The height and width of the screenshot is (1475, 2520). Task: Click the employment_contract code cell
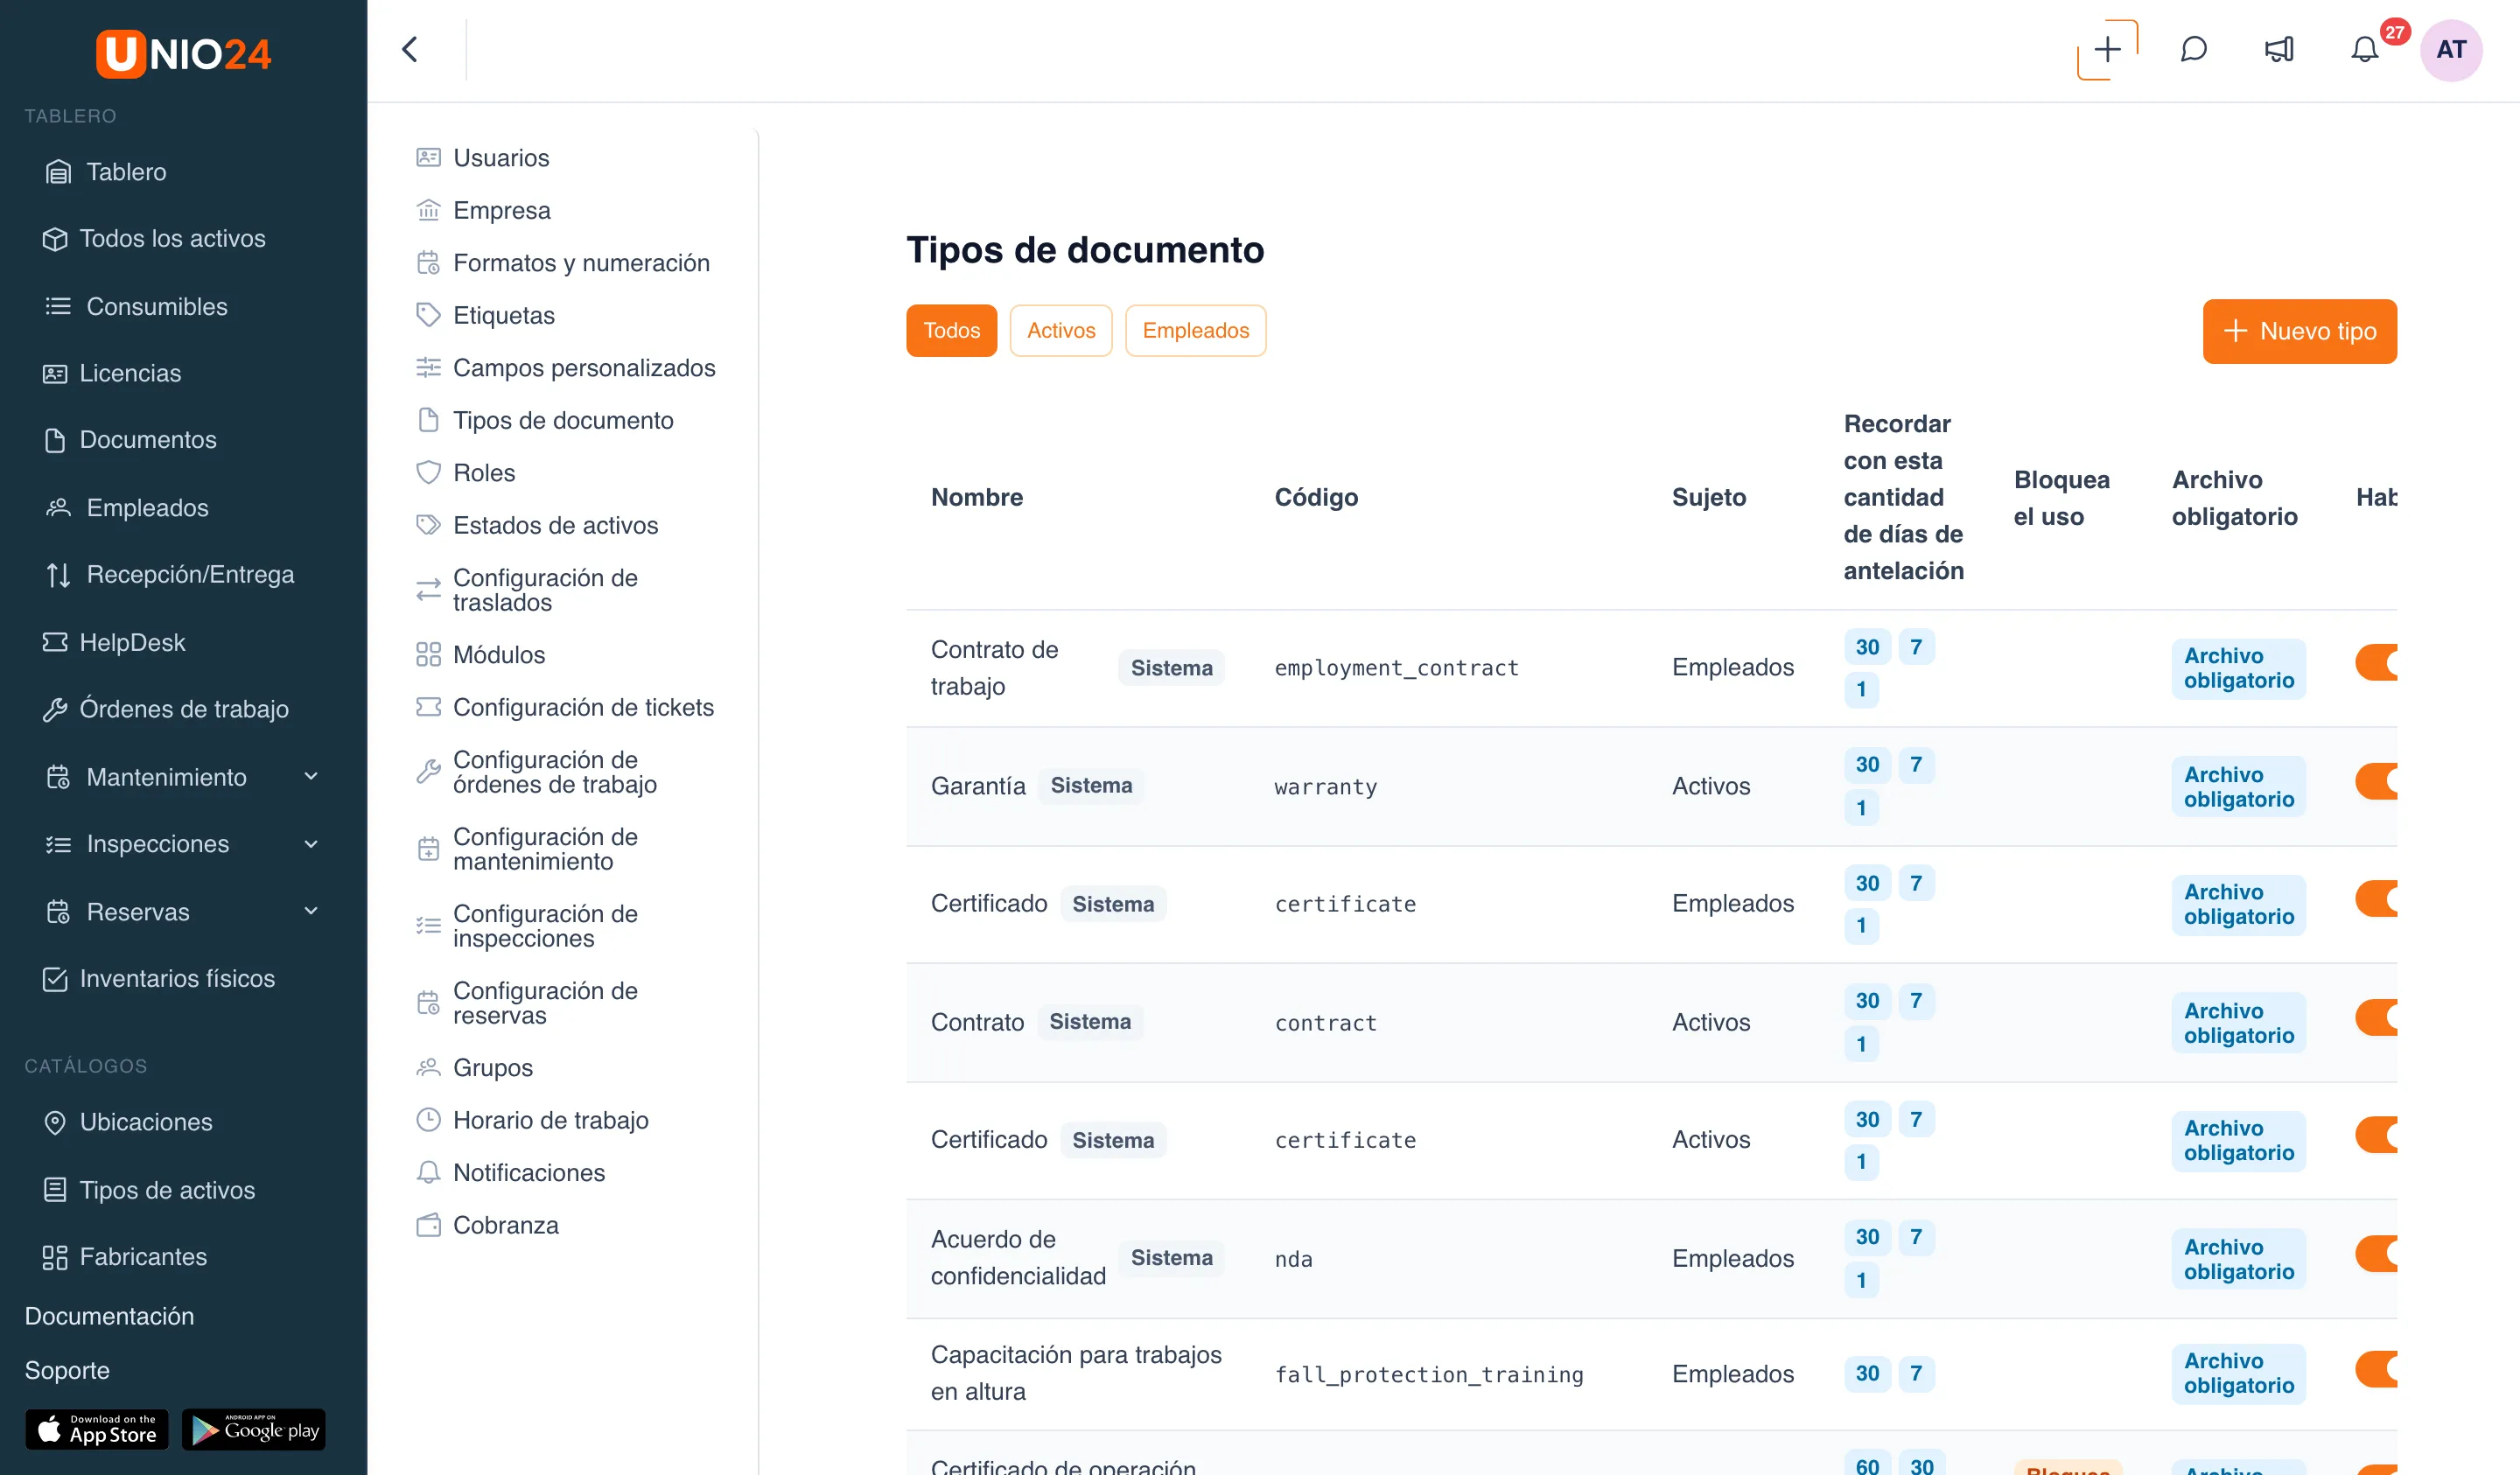pos(1396,668)
